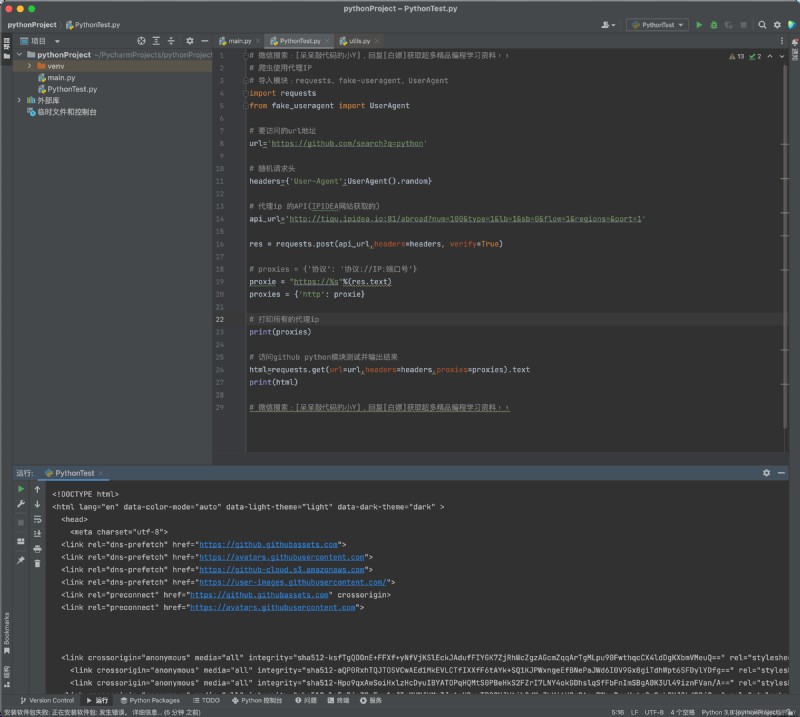
Task: Fold the import block at line 4
Action: [x=245, y=93]
